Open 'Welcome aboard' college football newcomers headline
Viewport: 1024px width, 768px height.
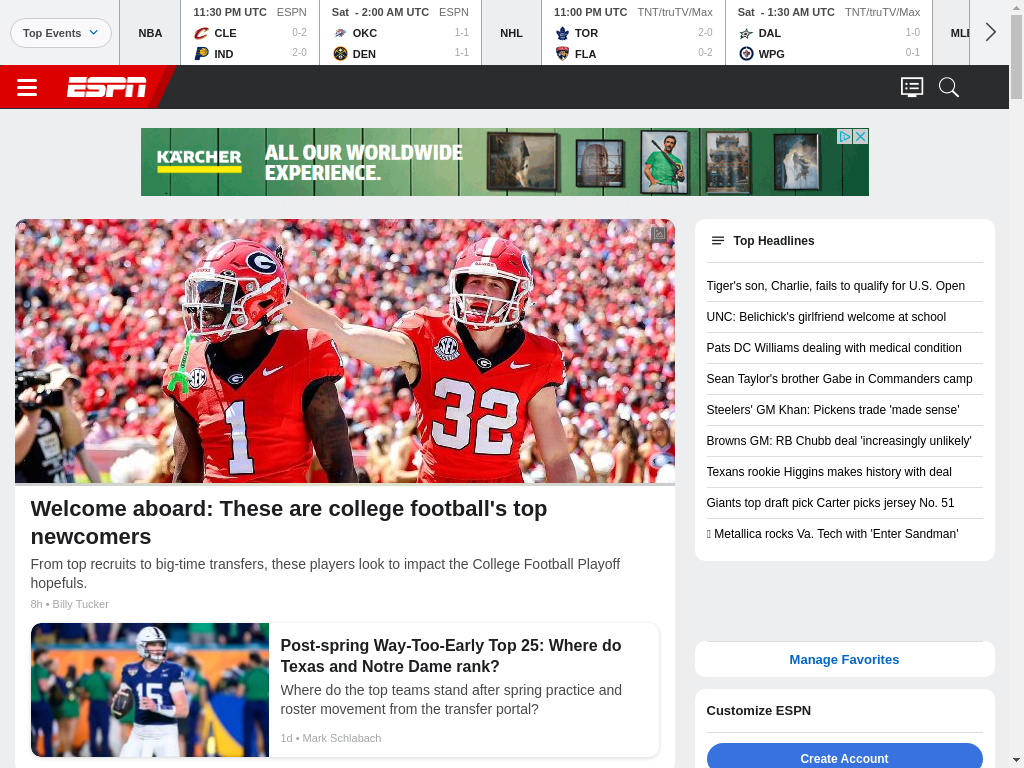click(x=289, y=522)
